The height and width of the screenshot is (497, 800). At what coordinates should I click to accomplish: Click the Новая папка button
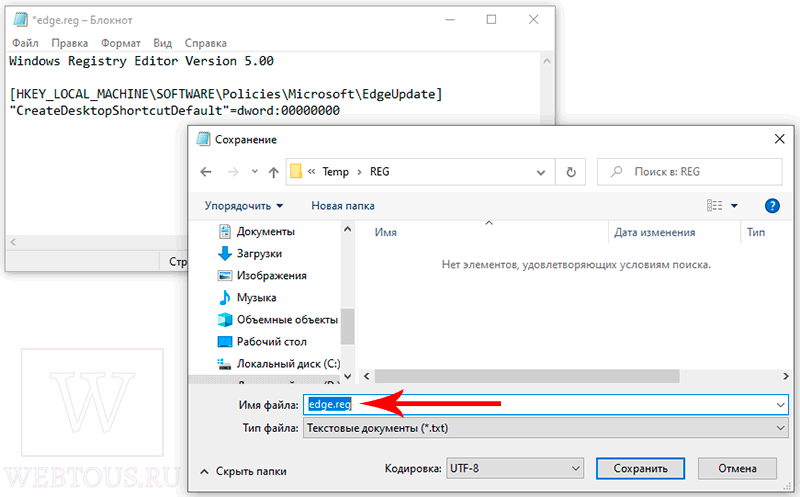[x=343, y=206]
